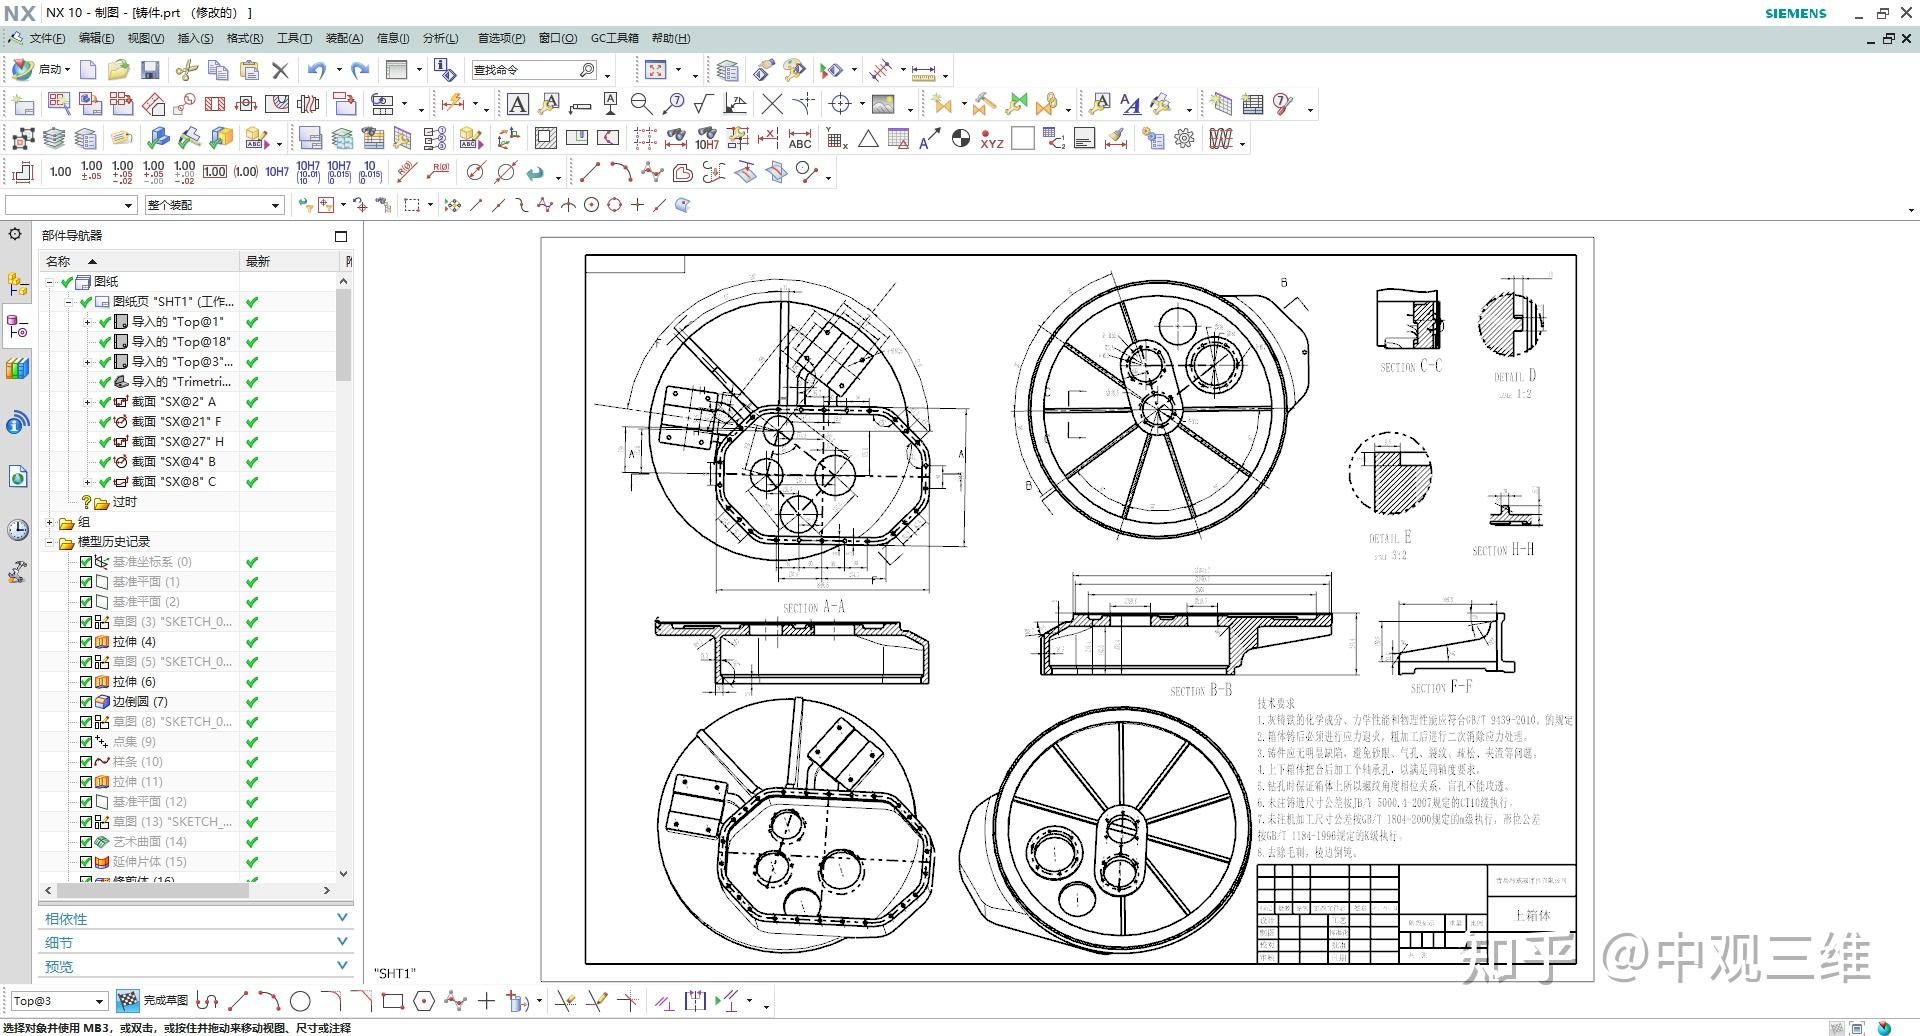
Task: Select the rectangle sketch tool
Action: (392, 1001)
